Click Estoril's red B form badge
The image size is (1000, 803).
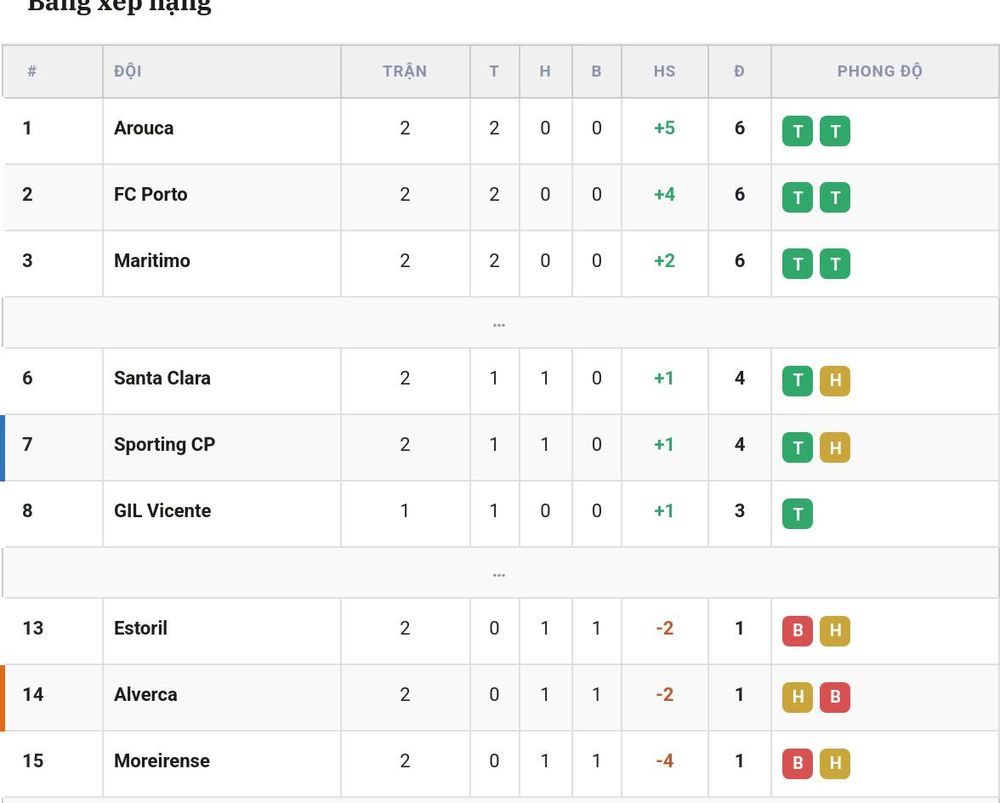(797, 631)
